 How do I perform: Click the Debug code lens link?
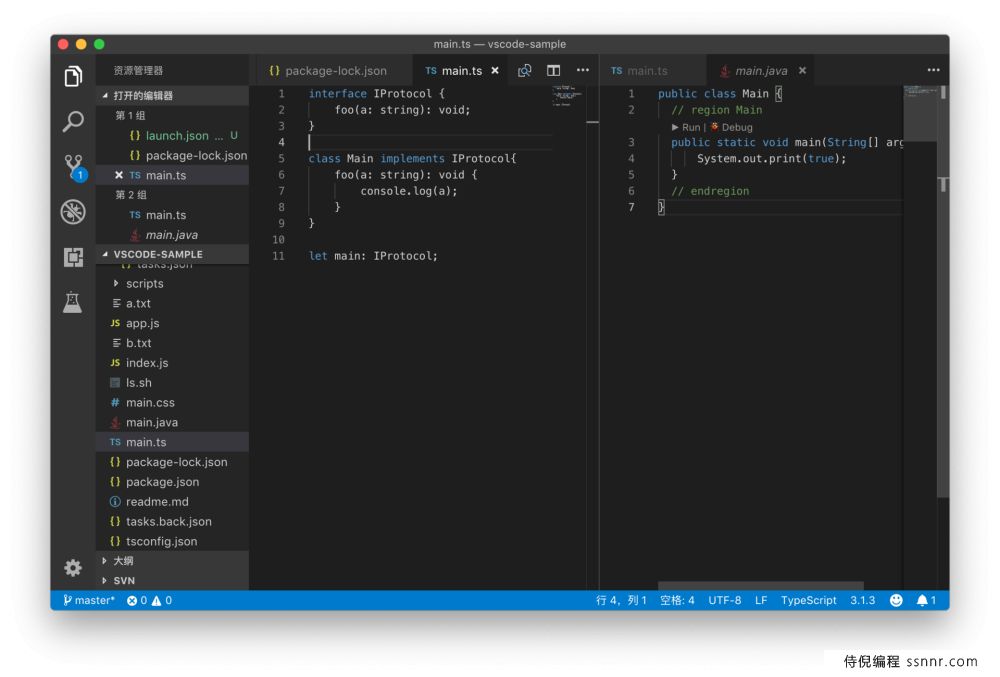[x=732, y=127]
